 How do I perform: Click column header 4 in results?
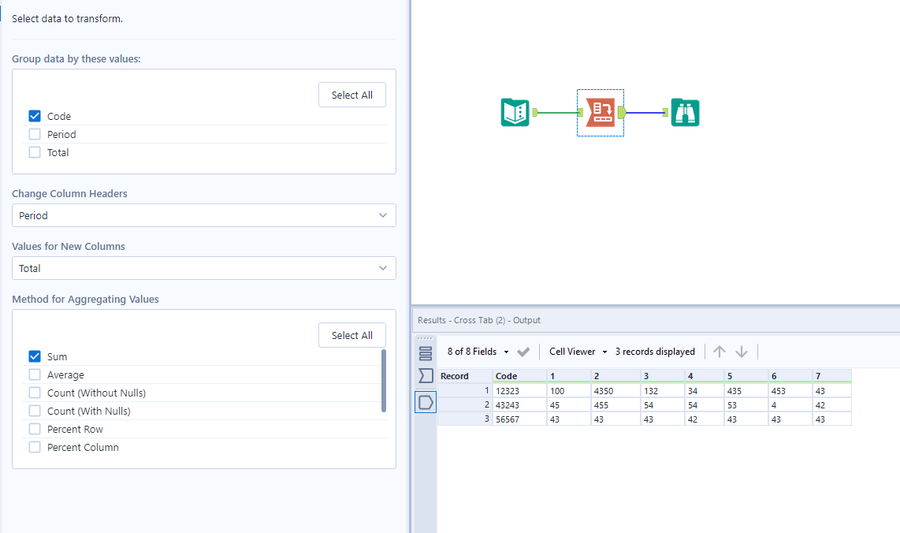coord(704,376)
